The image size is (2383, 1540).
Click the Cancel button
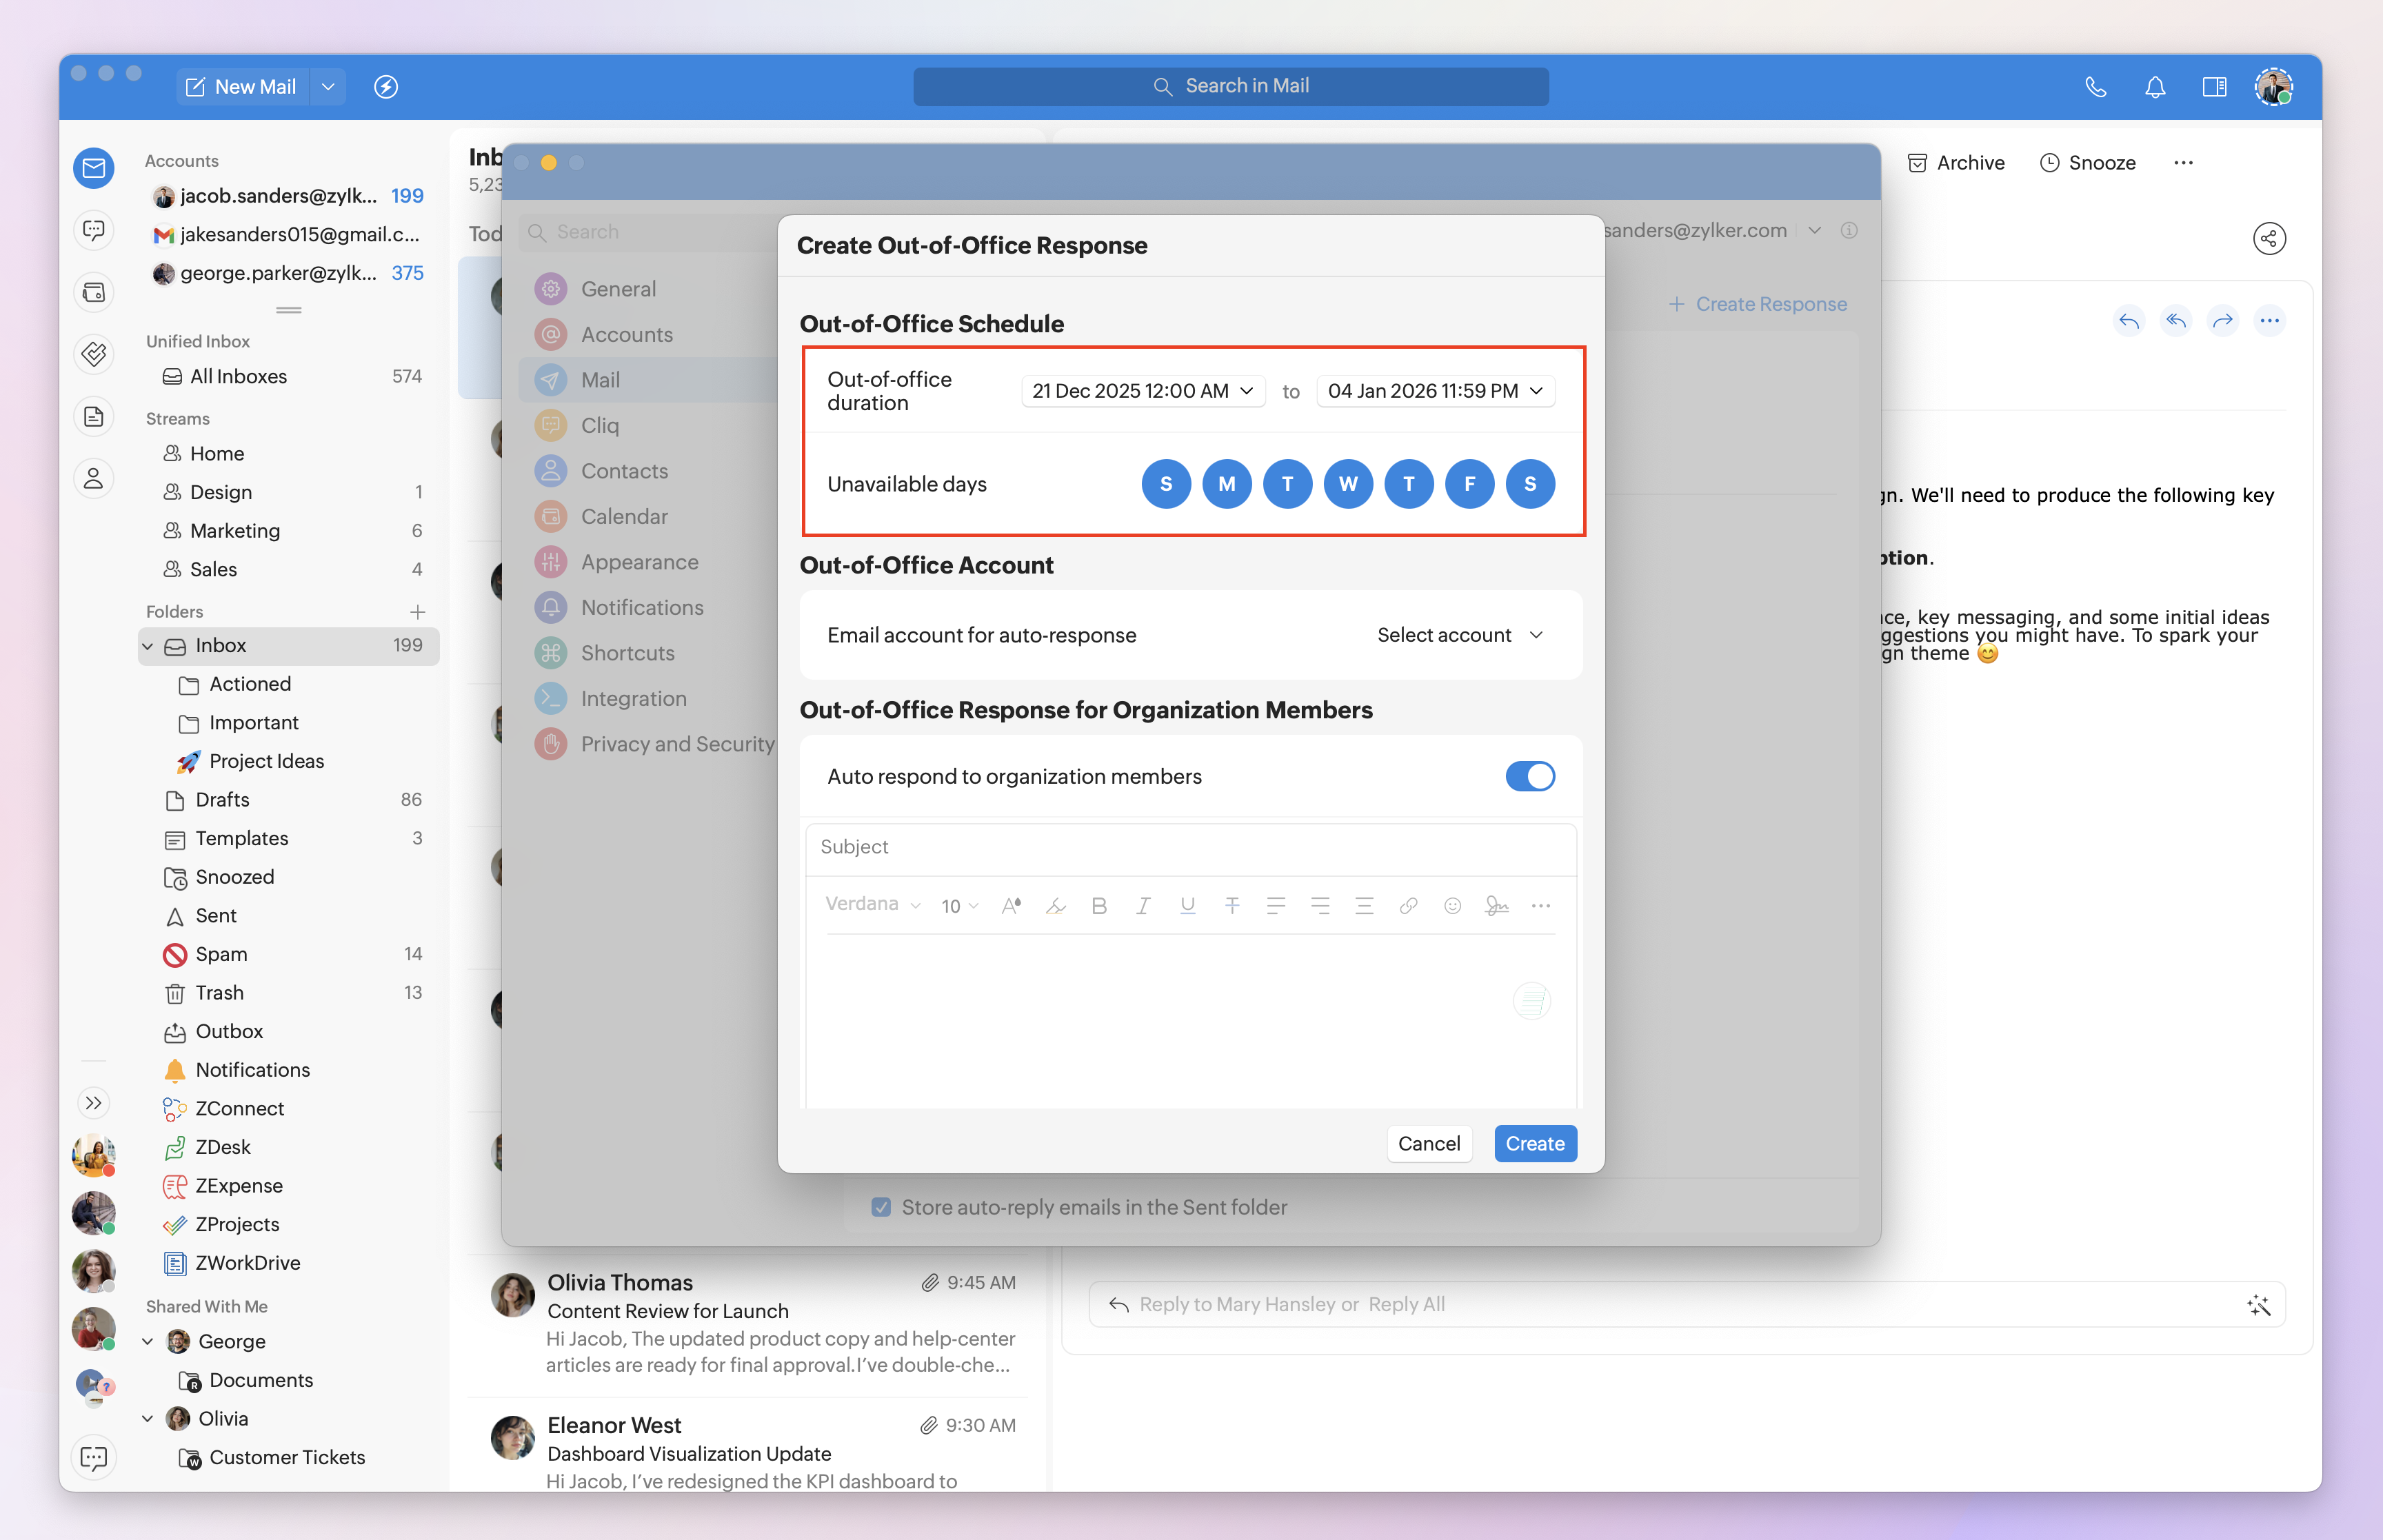[x=1428, y=1143]
